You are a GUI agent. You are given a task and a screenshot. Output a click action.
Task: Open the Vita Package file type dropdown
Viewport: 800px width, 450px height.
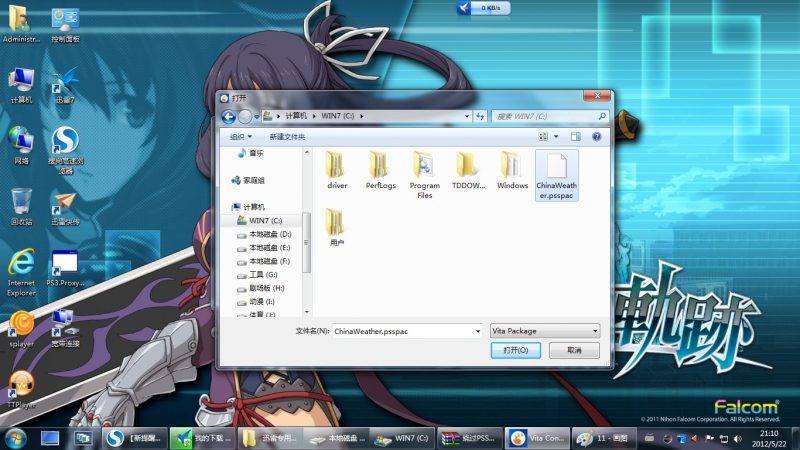point(544,331)
